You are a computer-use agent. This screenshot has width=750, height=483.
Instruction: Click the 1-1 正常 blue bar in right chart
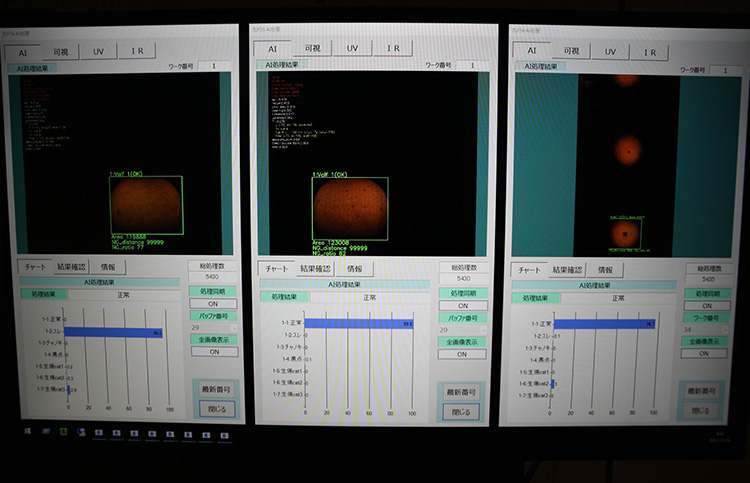pos(604,324)
